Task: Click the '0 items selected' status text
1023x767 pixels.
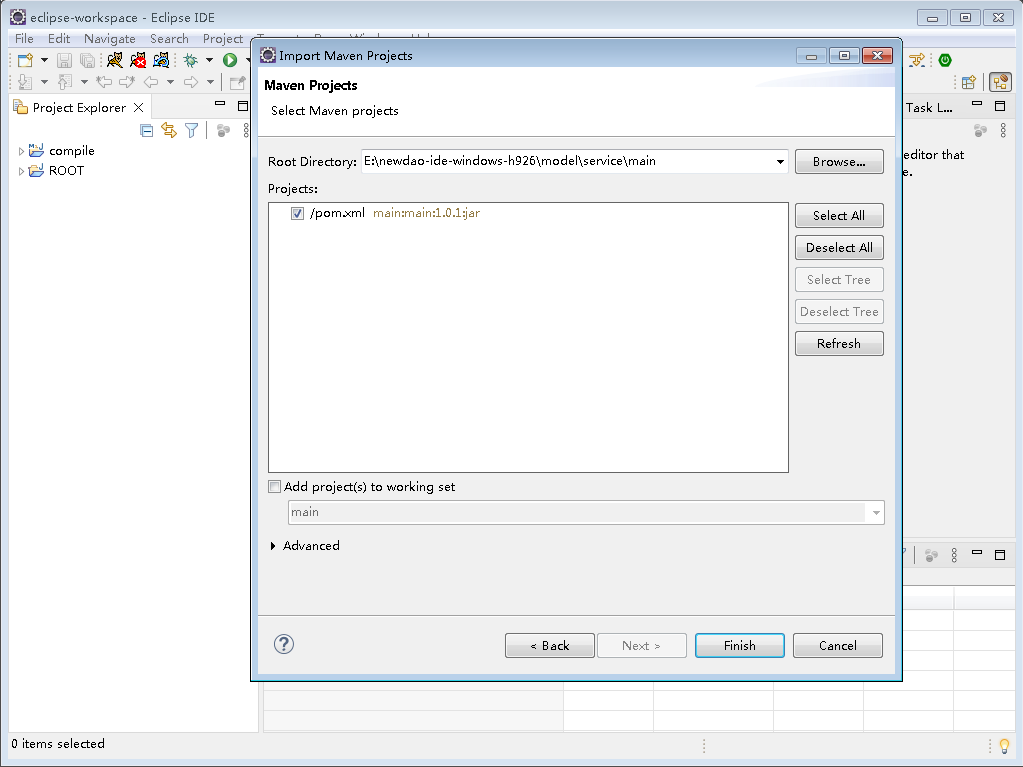Action: [x=58, y=744]
